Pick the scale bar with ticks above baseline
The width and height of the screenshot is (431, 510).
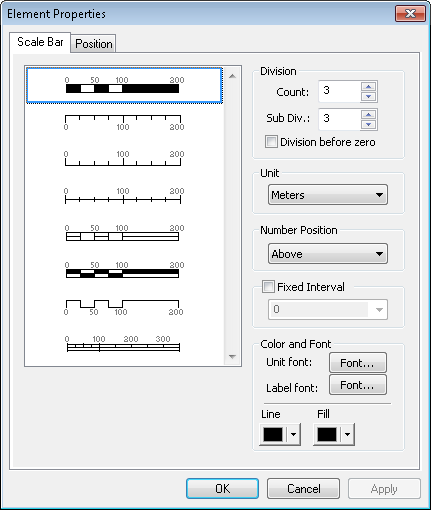(x=123, y=159)
